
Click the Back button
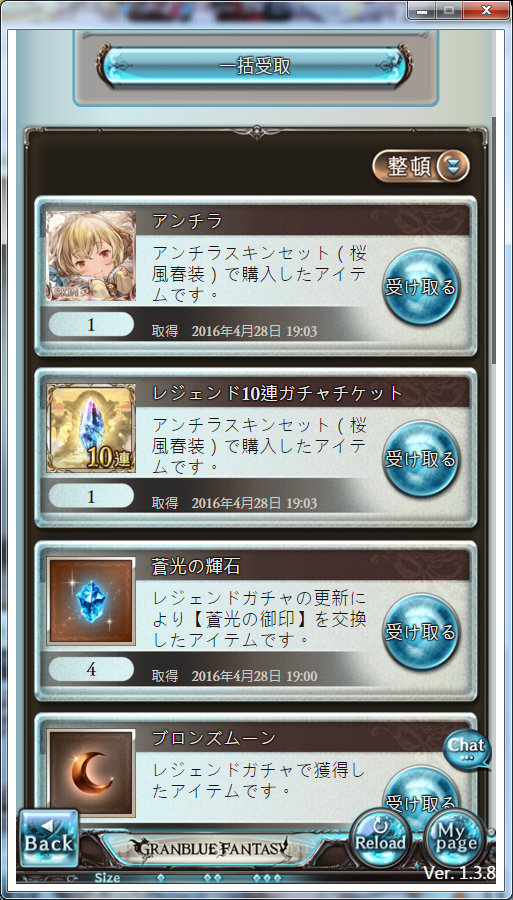pyautogui.click(x=49, y=838)
